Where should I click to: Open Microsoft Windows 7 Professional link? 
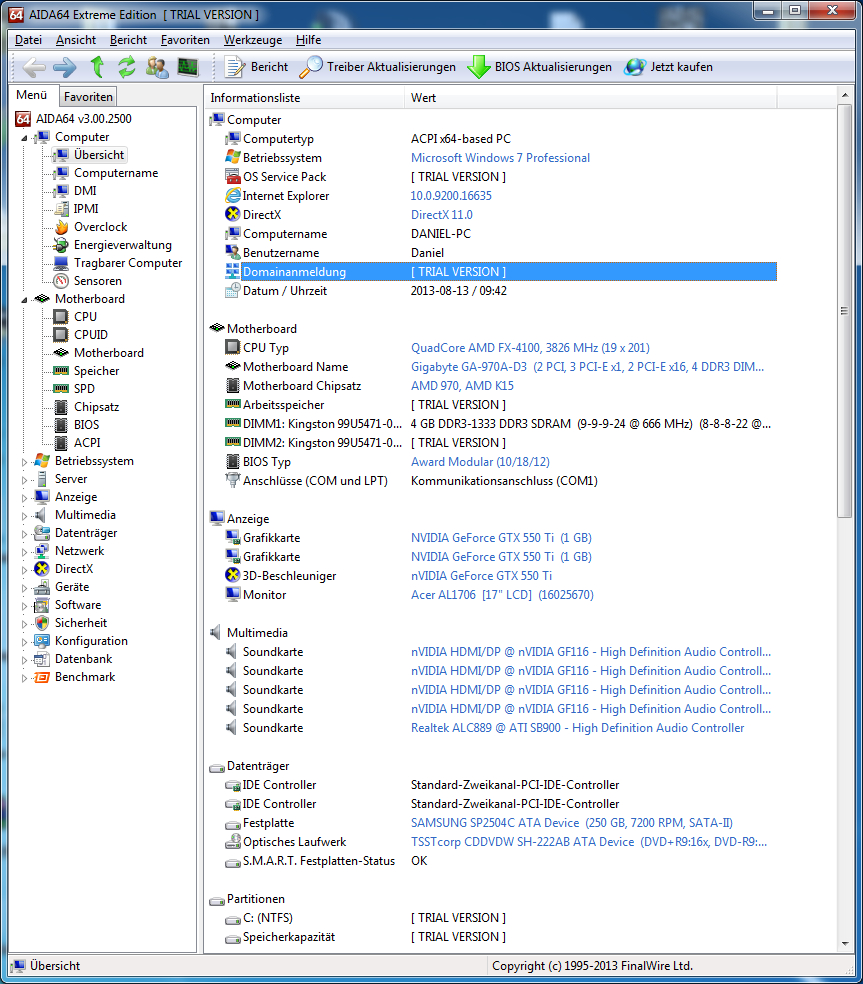pyautogui.click(x=500, y=158)
